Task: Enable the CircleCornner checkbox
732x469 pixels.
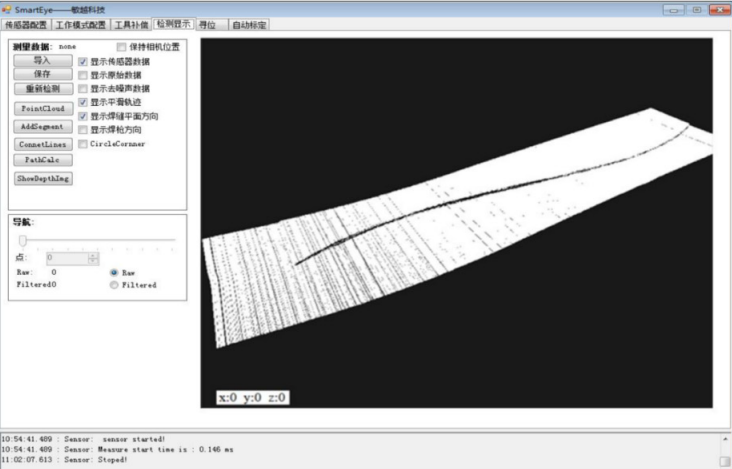Action: (83, 144)
